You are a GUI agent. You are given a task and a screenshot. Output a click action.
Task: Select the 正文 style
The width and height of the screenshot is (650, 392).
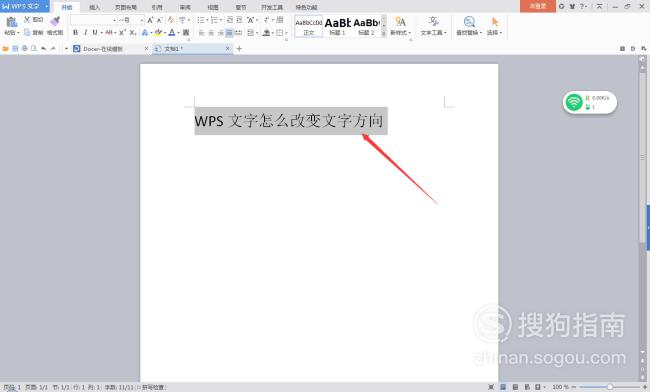click(309, 27)
